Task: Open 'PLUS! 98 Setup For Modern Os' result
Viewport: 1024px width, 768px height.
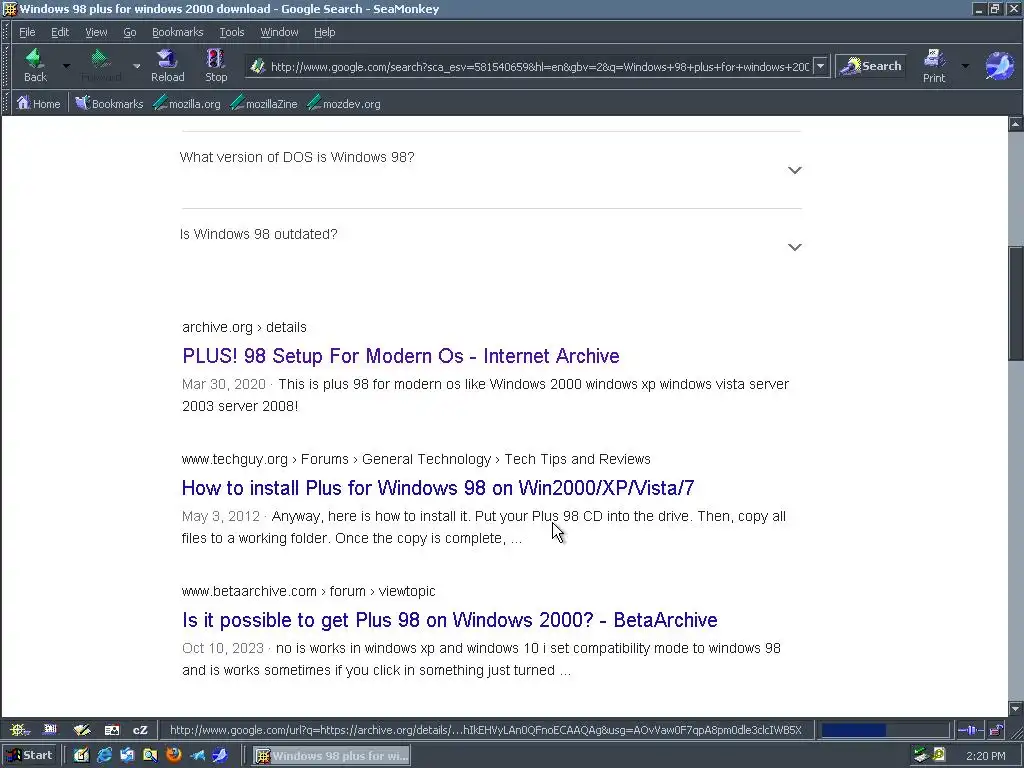Action: pyautogui.click(x=401, y=356)
